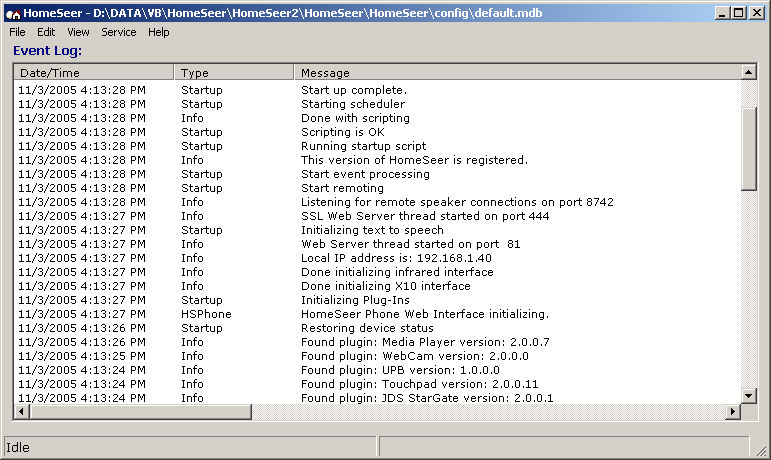Screen dimensions: 771x460
Task: Open the Help menu
Action: pos(159,32)
